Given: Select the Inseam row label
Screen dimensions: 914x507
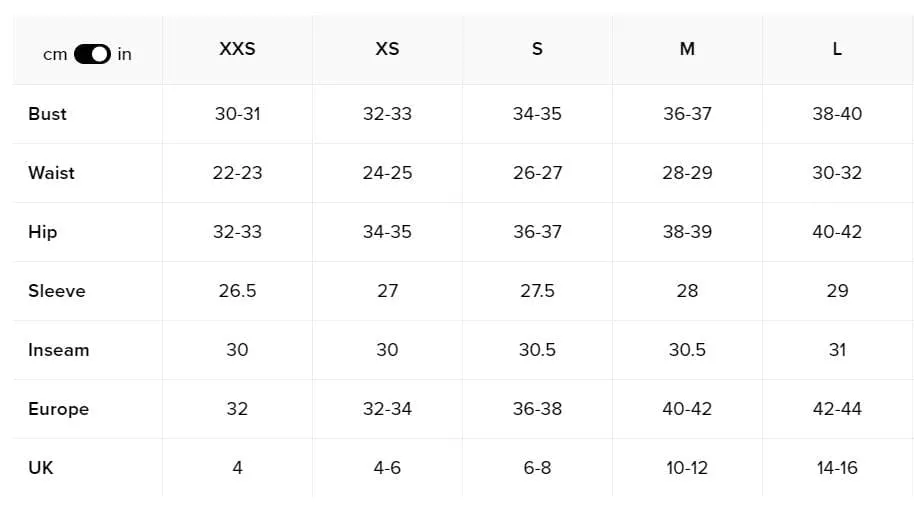Looking at the screenshot, I should click(x=58, y=350).
